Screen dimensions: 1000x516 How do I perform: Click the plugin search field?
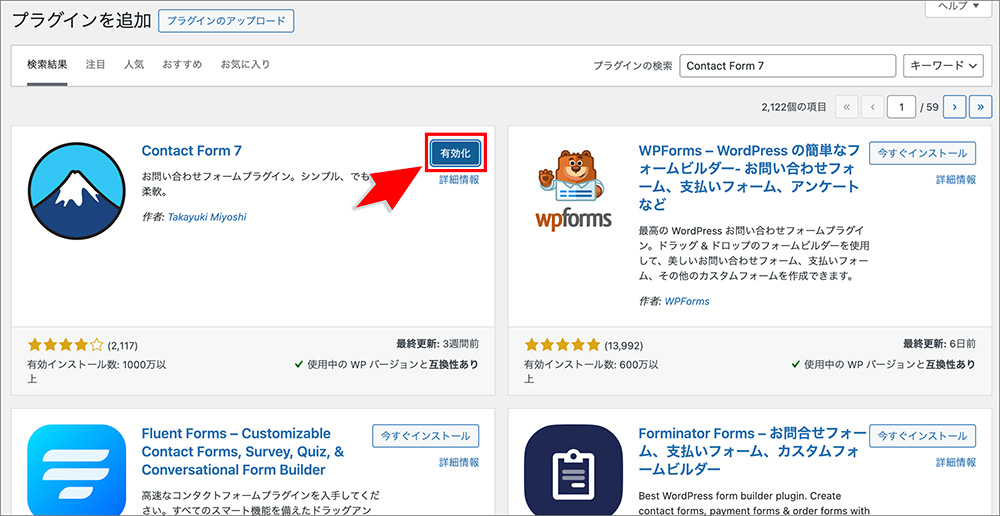pyautogui.click(x=788, y=66)
